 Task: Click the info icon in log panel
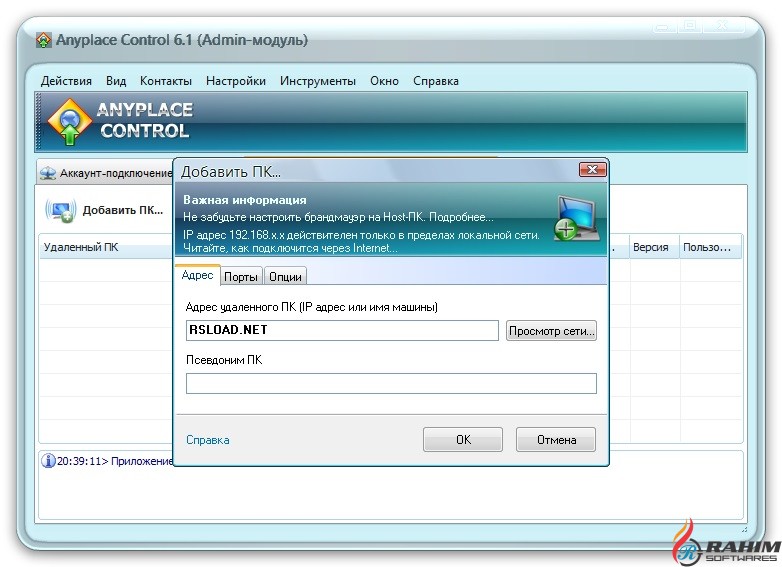tap(48, 460)
